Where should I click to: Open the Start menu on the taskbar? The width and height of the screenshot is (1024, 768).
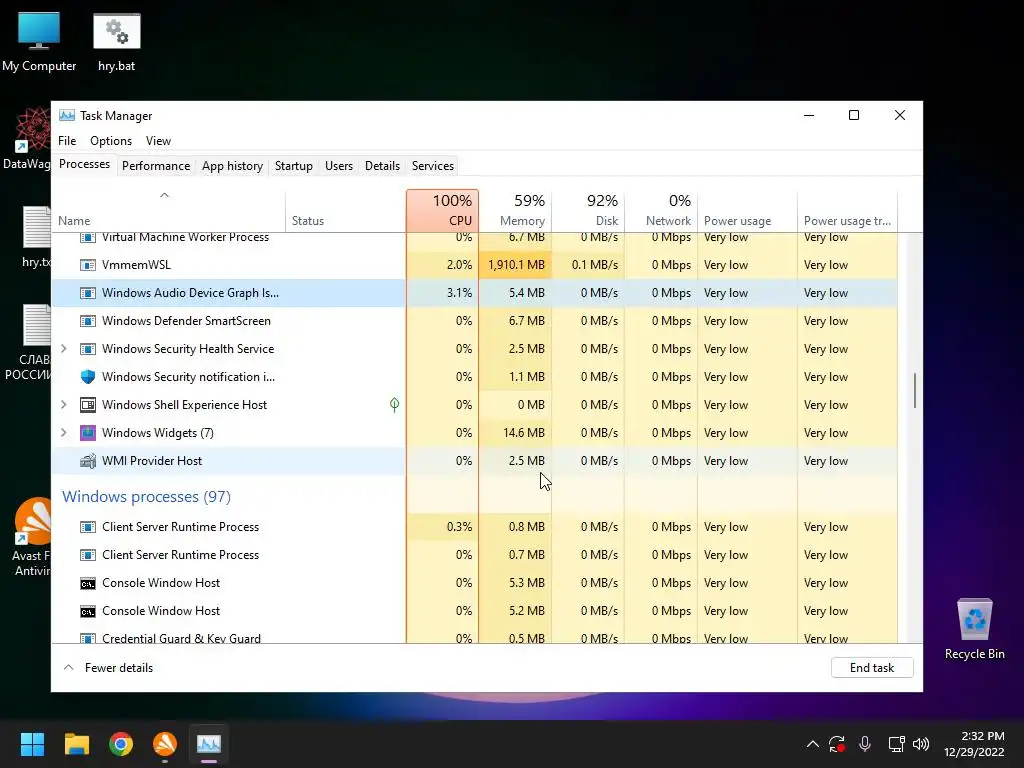[x=32, y=744]
